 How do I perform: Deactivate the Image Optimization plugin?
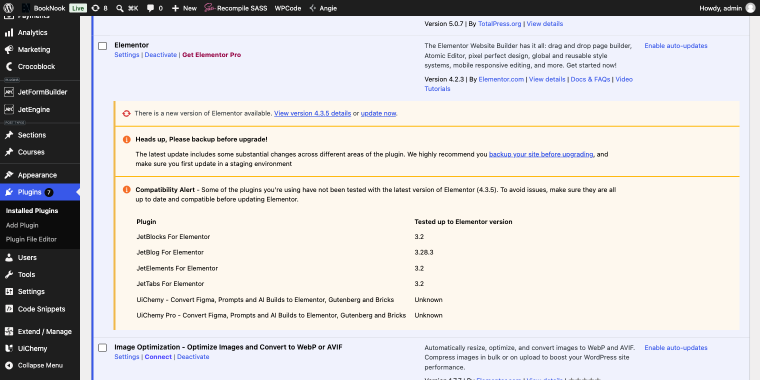[x=193, y=357]
